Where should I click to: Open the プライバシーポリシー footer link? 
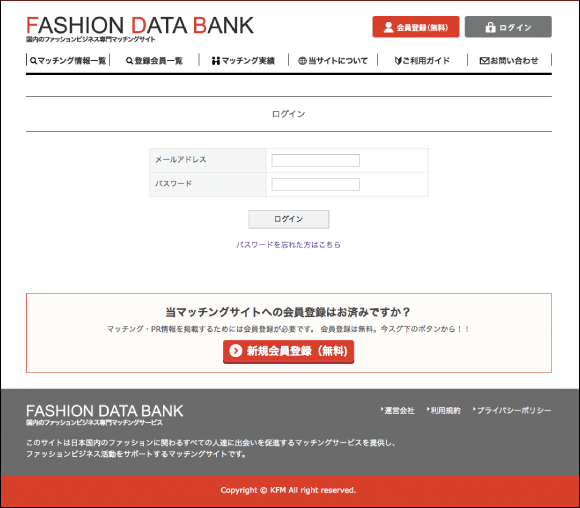click(512, 410)
